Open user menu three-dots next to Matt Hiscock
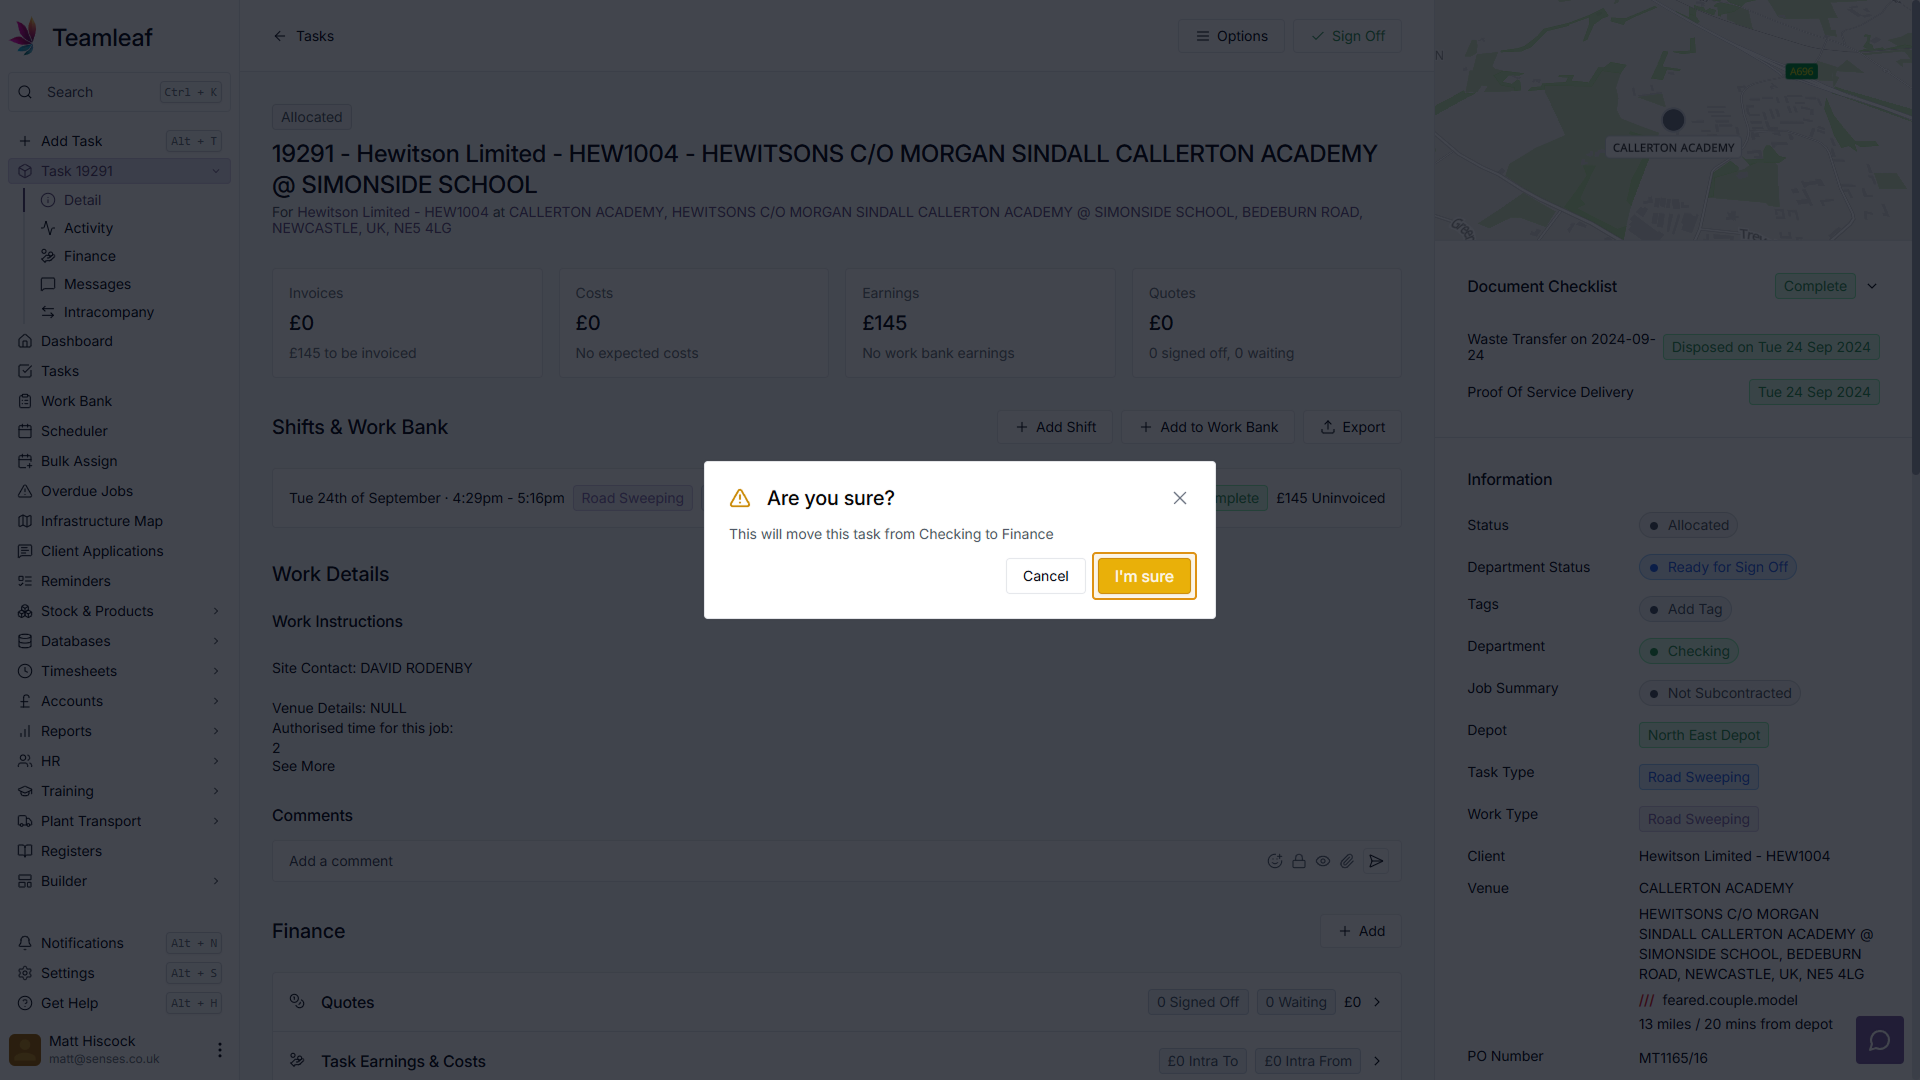The image size is (1920, 1080). 220,1049
